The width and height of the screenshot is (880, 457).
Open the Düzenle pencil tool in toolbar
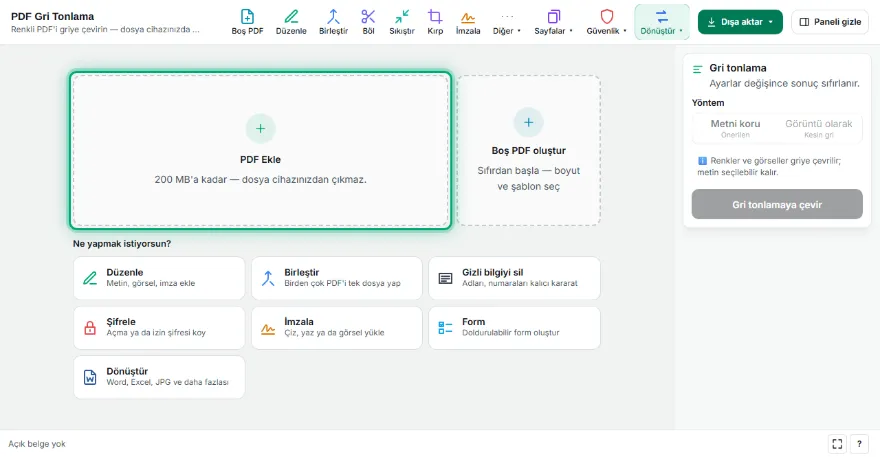pos(291,22)
